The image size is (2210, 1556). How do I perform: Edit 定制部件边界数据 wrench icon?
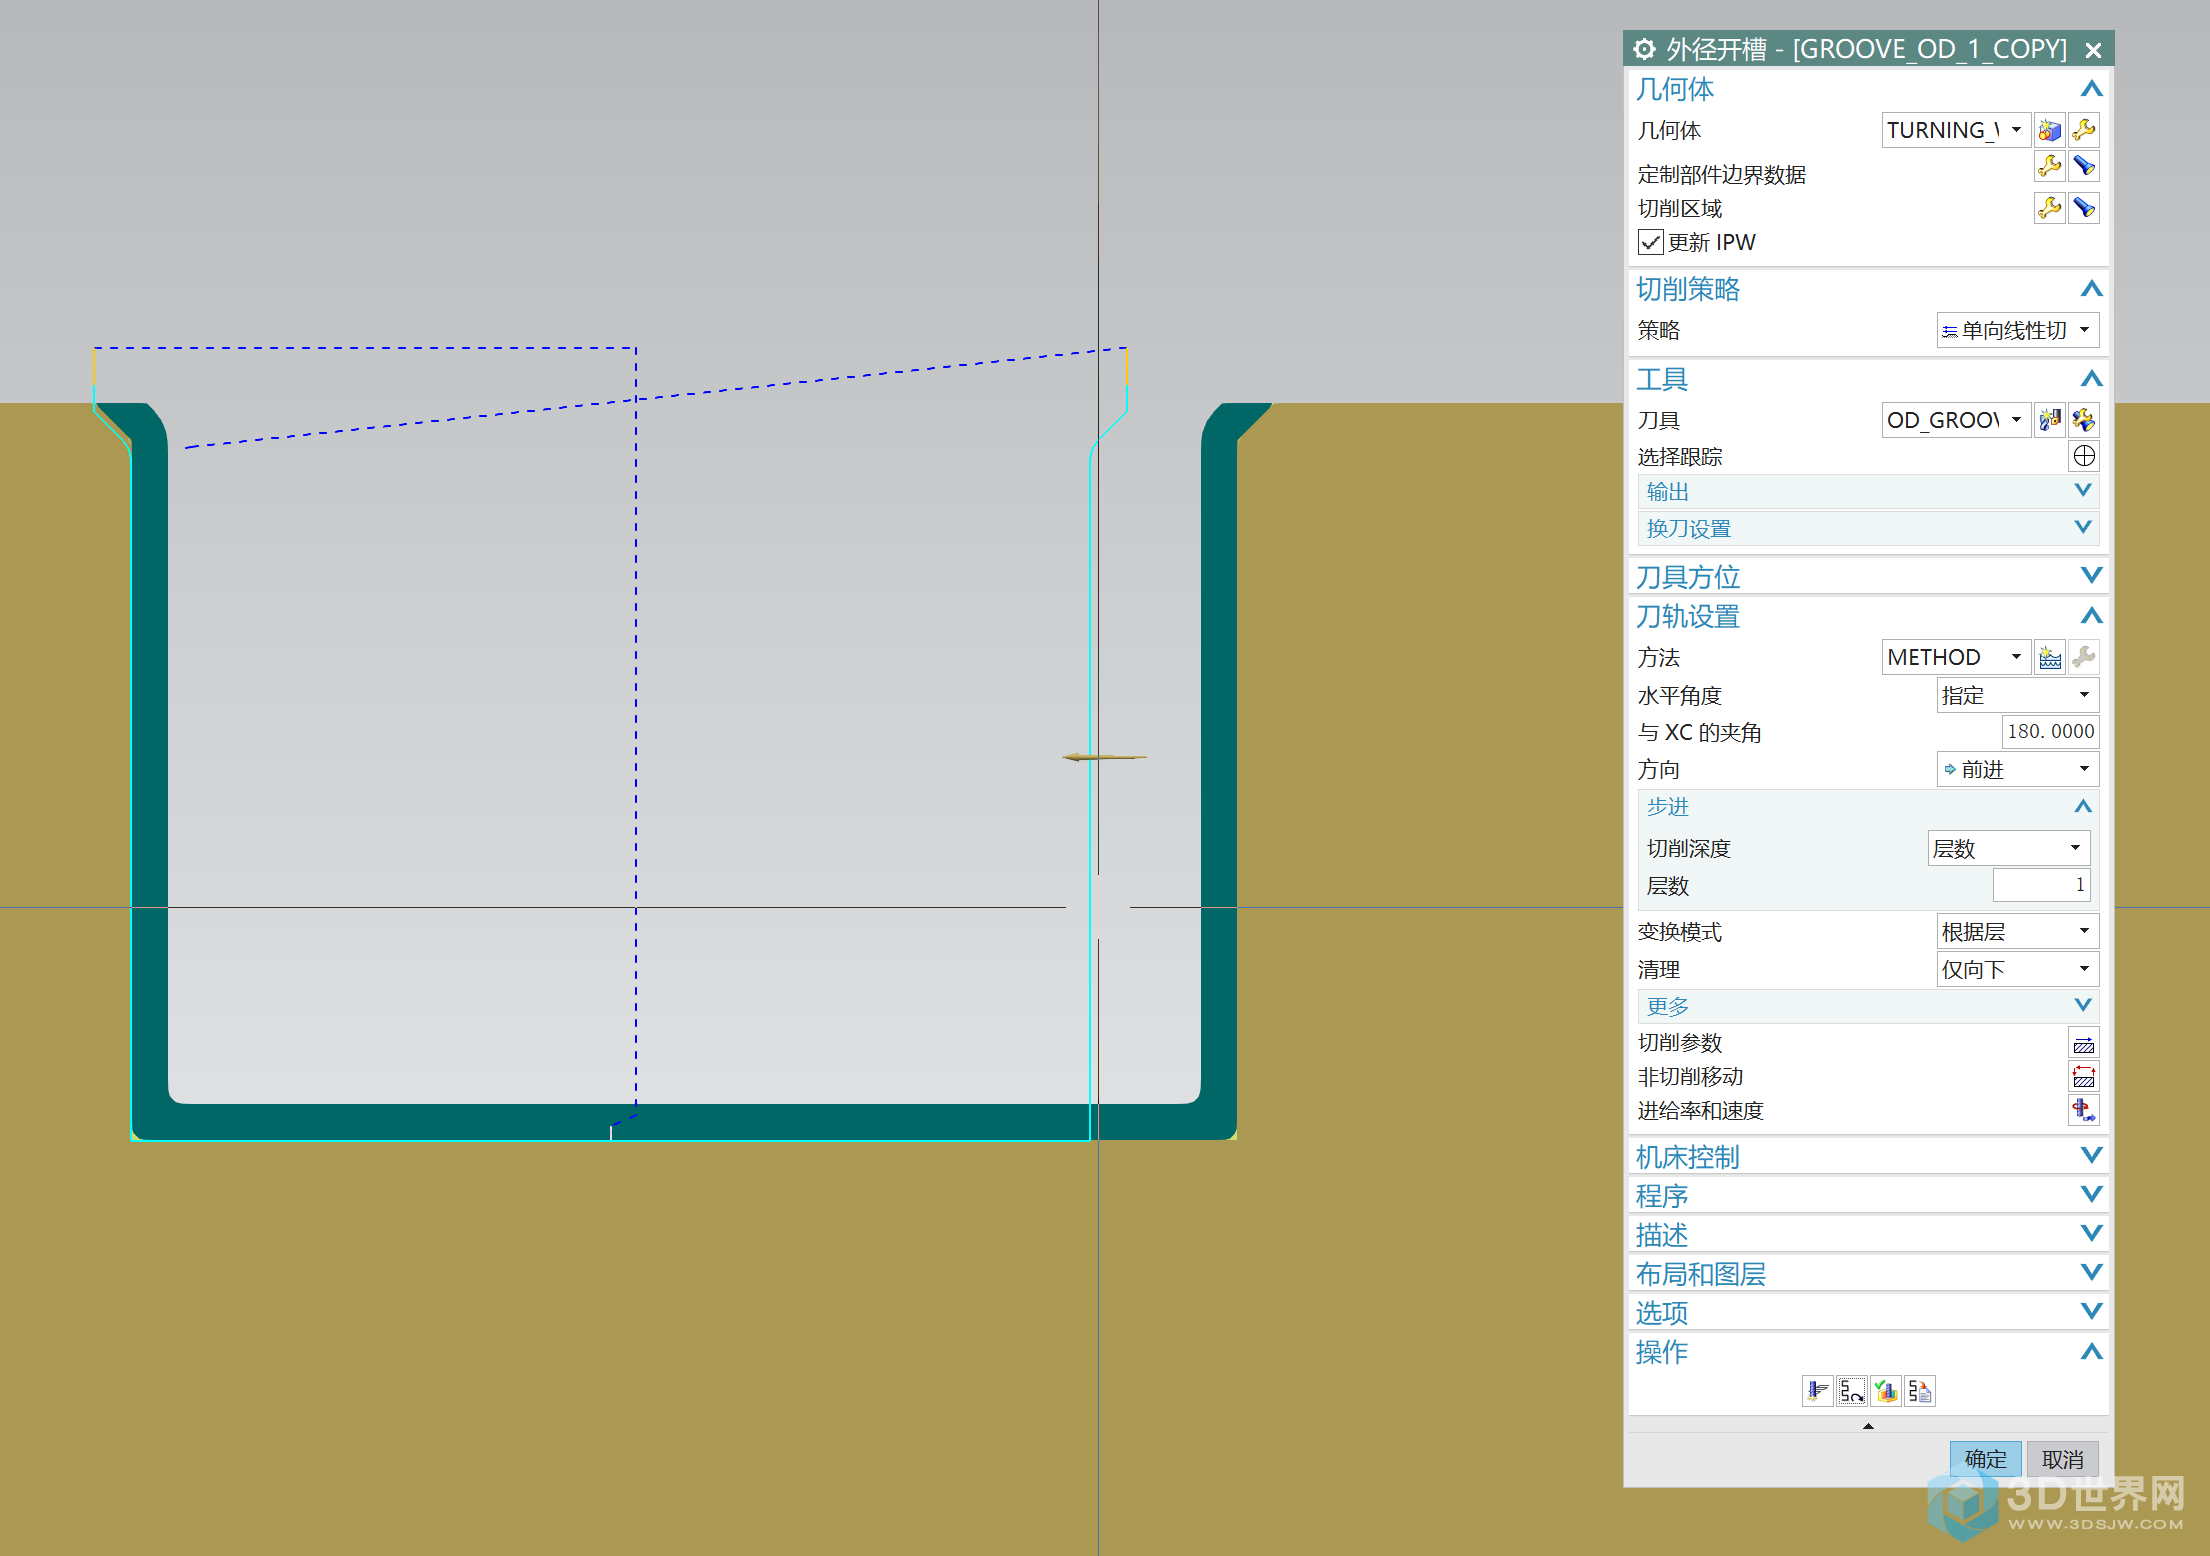pos(2050,166)
